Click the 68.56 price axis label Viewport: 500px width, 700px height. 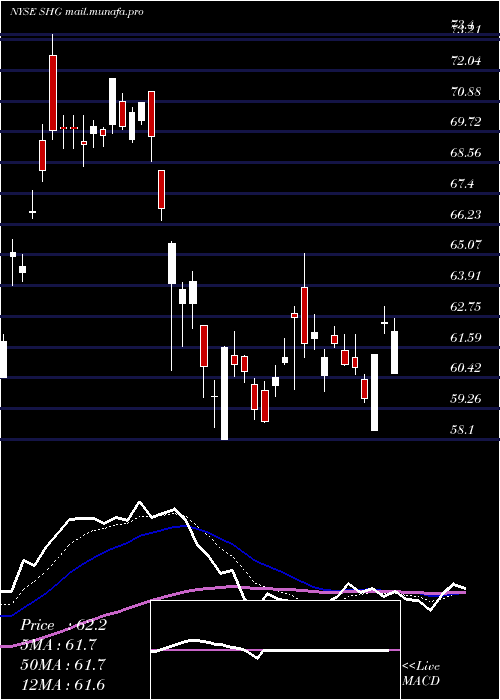coord(466,153)
